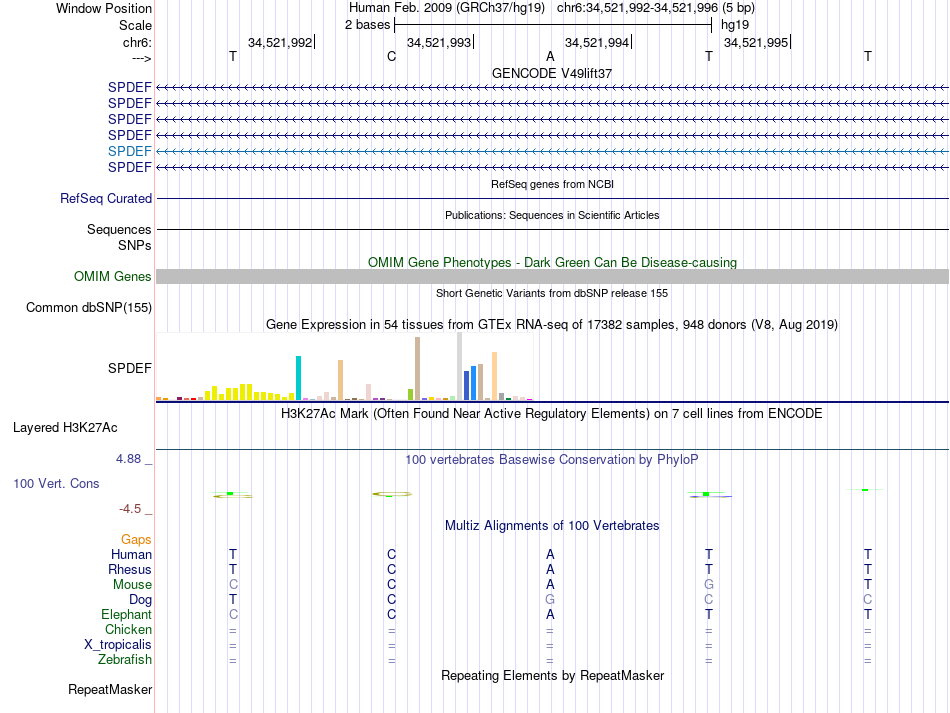Click the Scale label
Viewport: 950px width, 713px height.
click(x=136, y=25)
